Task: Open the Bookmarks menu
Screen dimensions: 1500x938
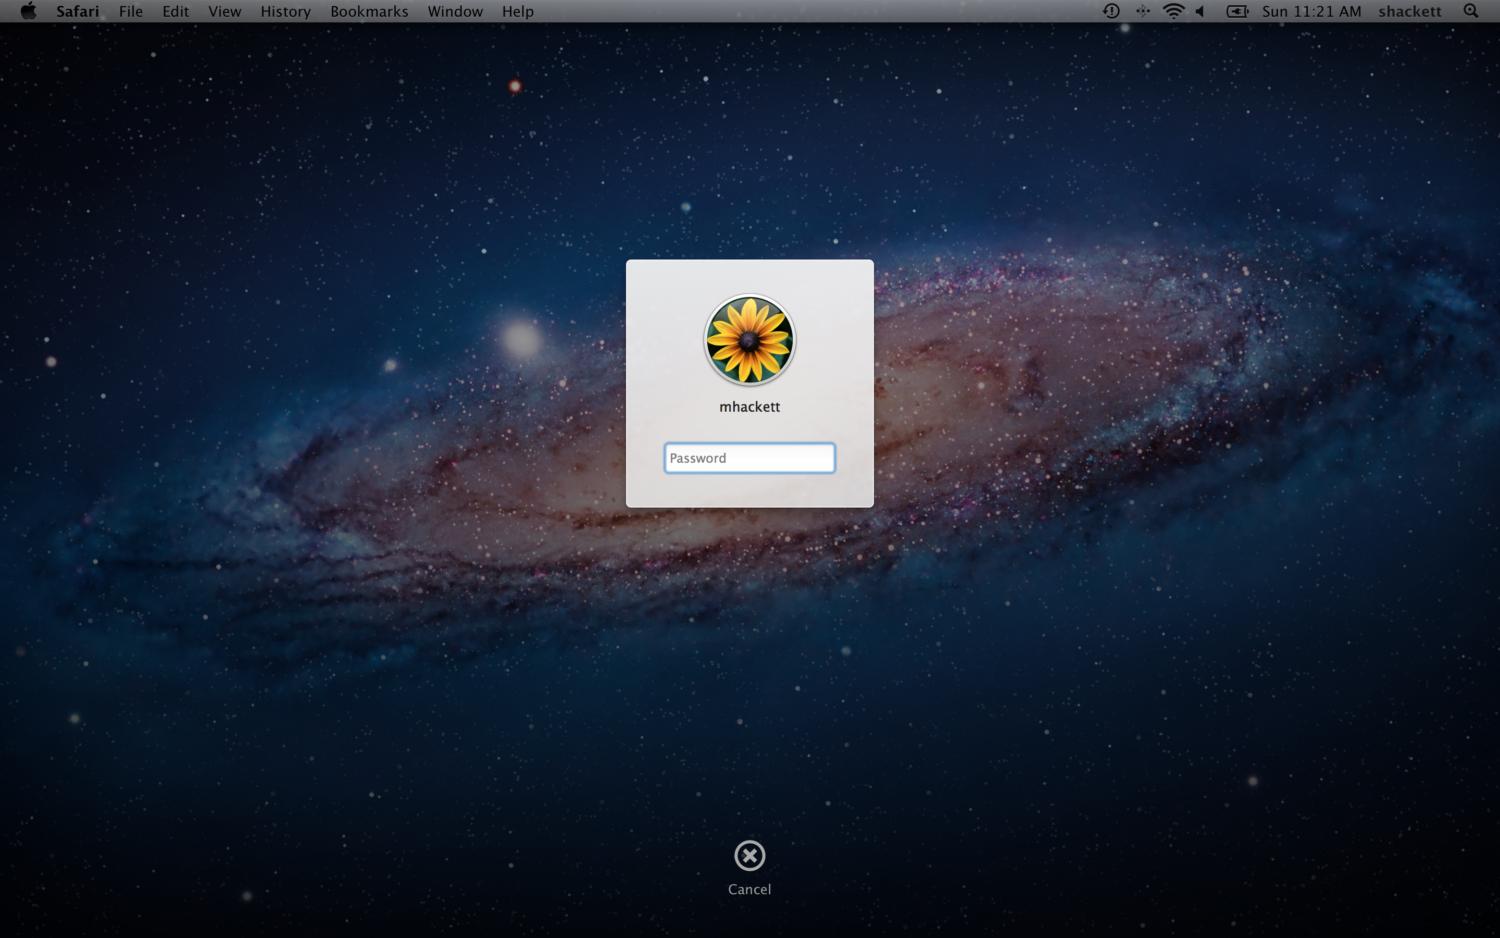Action: coord(368,11)
